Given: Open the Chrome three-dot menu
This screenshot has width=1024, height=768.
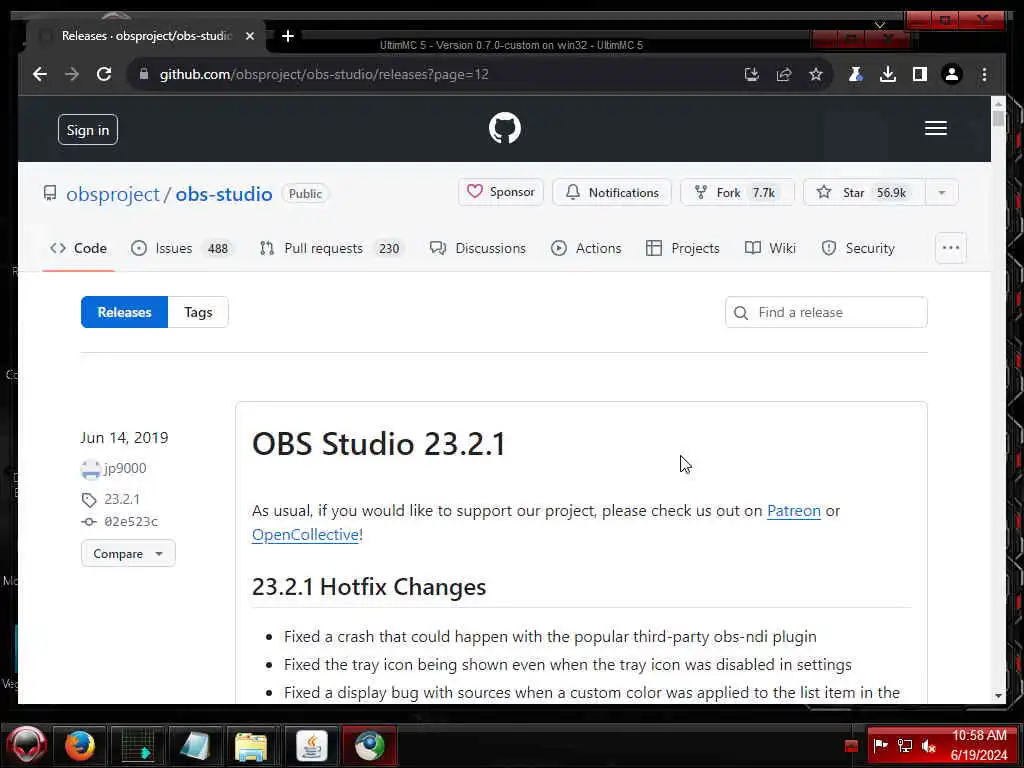Looking at the screenshot, I should click(984, 74).
